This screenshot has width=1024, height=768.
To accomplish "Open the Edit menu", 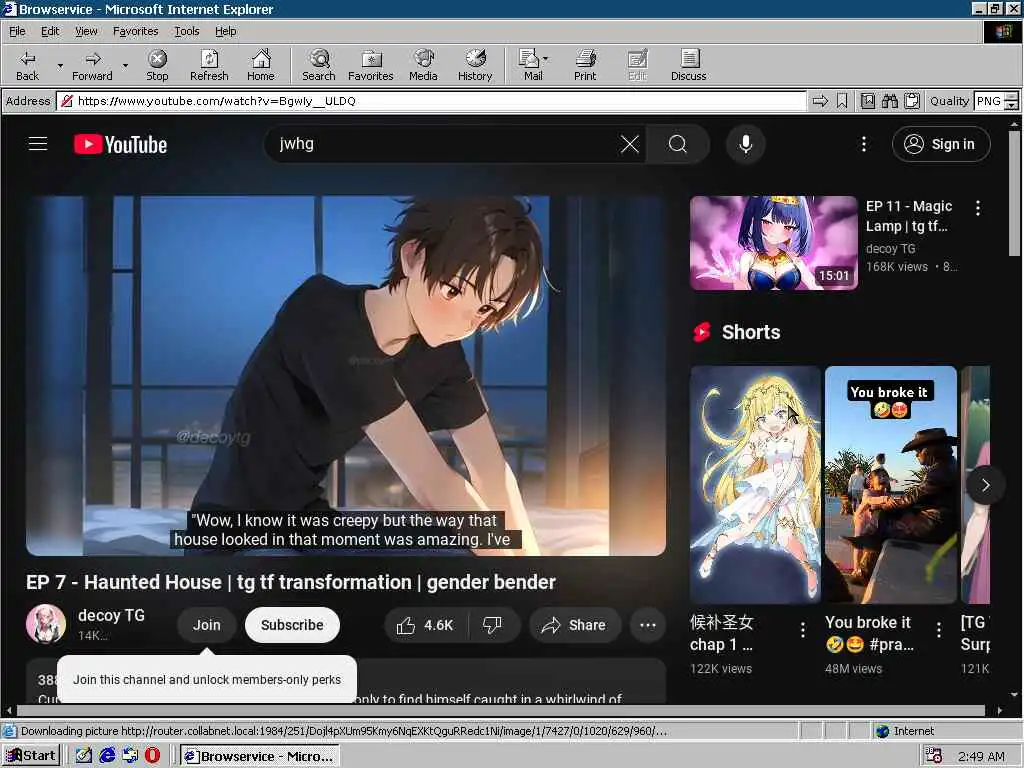I will tap(50, 31).
